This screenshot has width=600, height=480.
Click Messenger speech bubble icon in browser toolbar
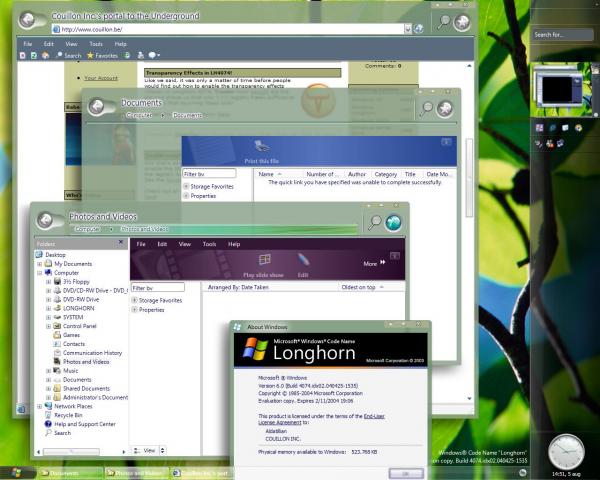[153, 55]
